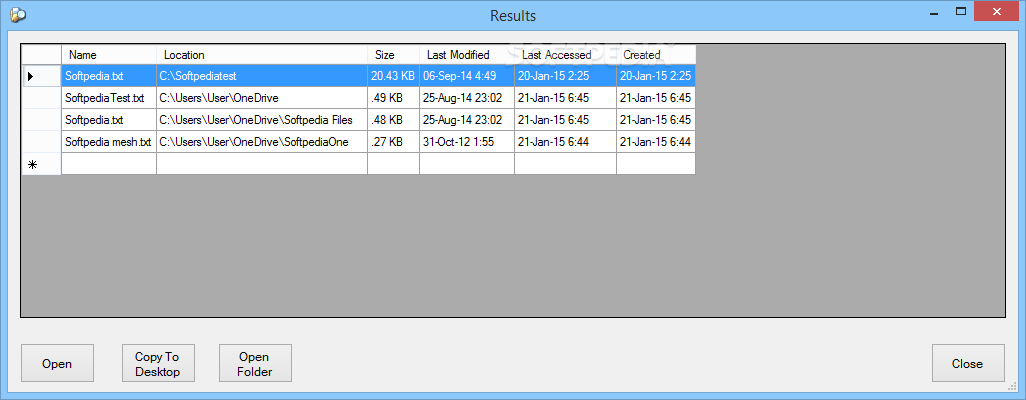The height and width of the screenshot is (400, 1026).
Task: Select the new-row asterisk row header
Action: click(41, 164)
